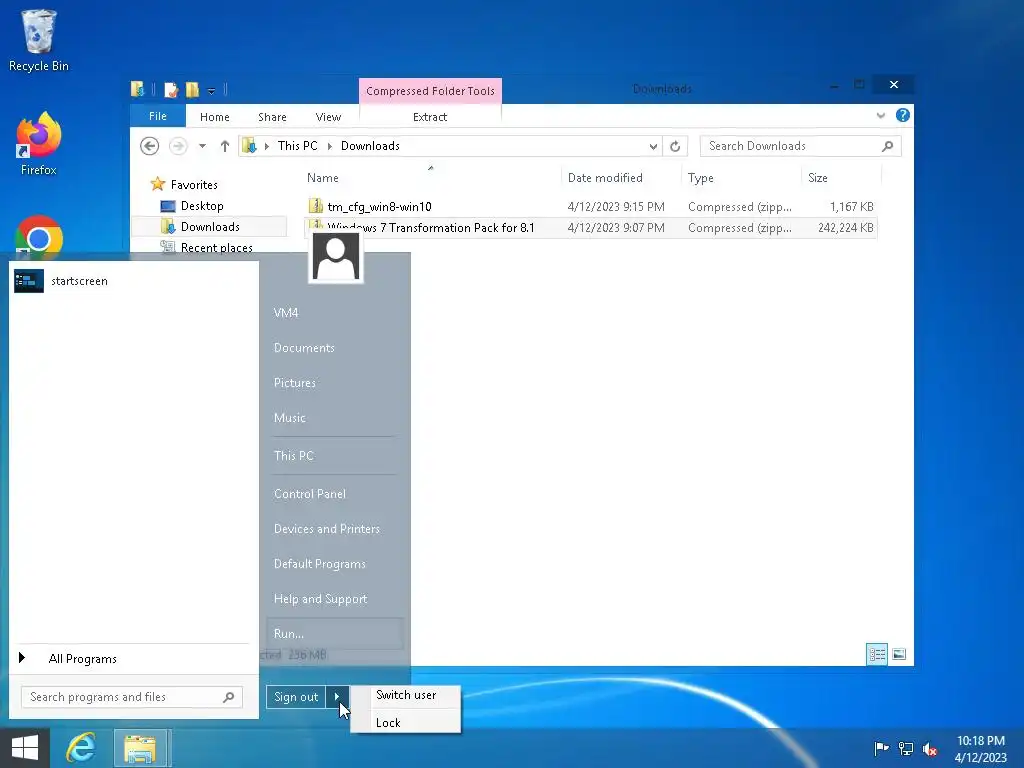The image size is (1024, 768).
Task: Click the Windows Start button
Action: coord(25,748)
